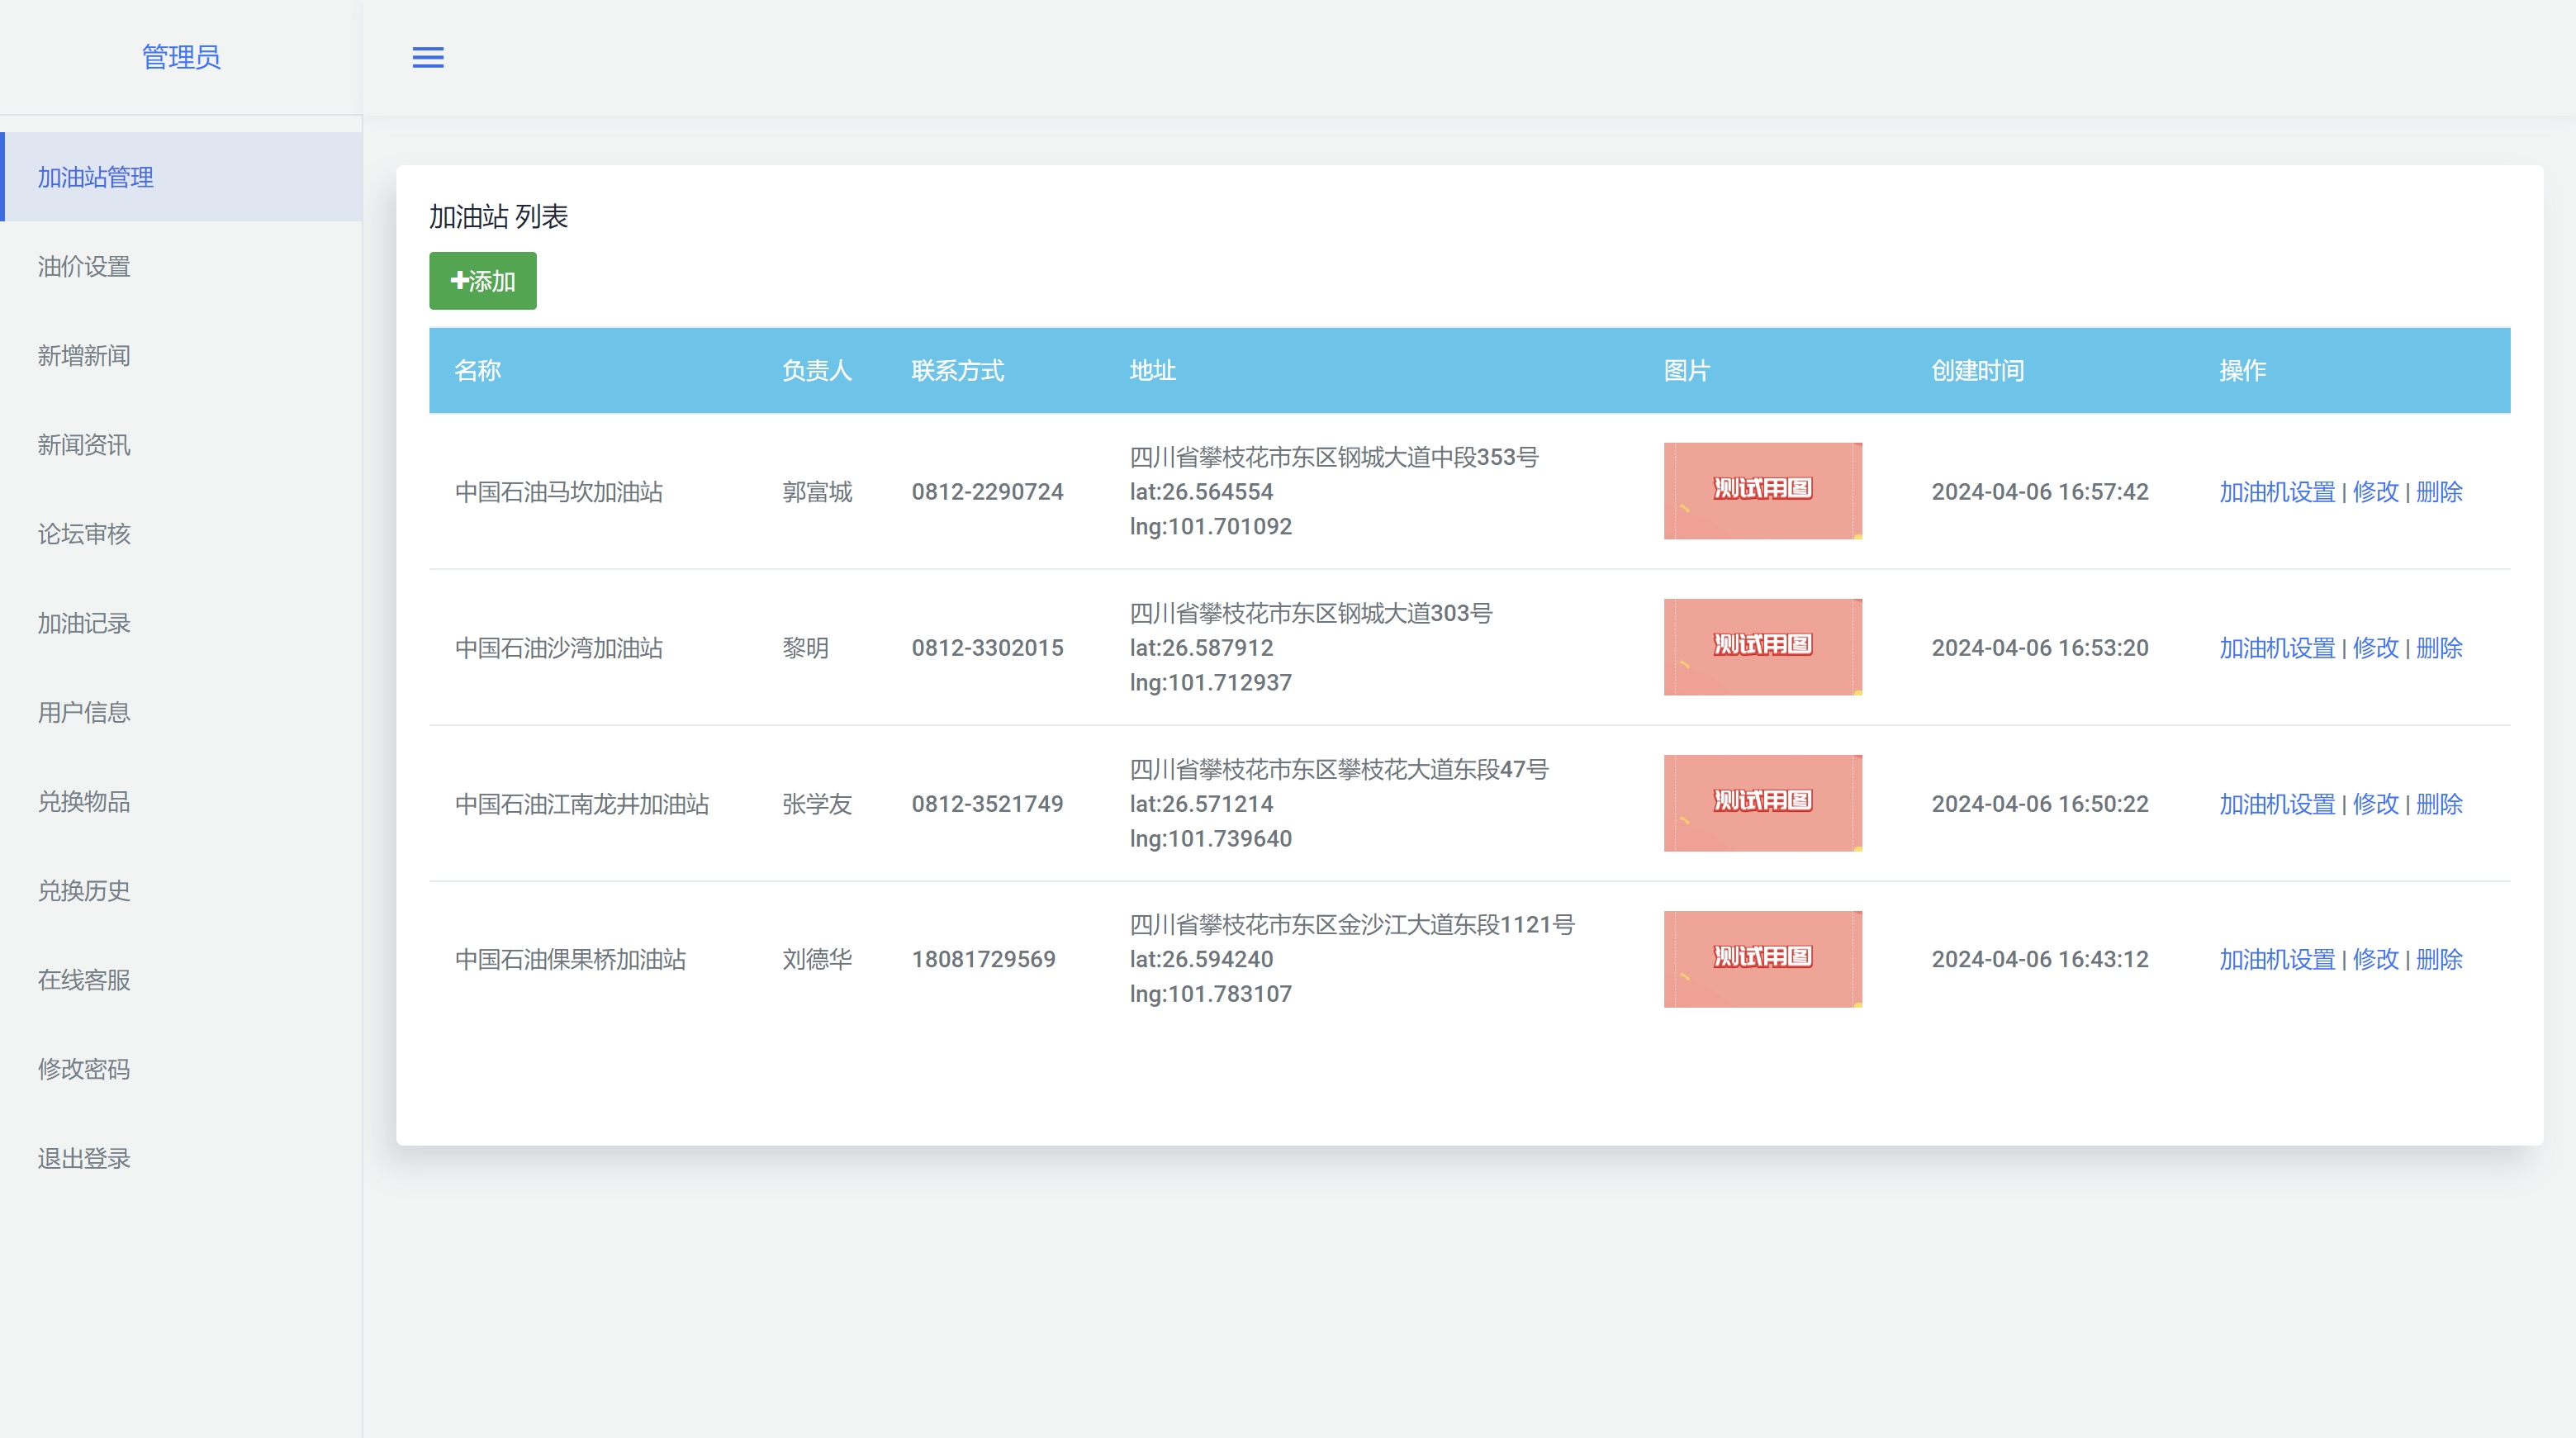The width and height of the screenshot is (2576, 1438).
Task: Select station name 中国石油倮果桥加油站
Action: coord(570,959)
